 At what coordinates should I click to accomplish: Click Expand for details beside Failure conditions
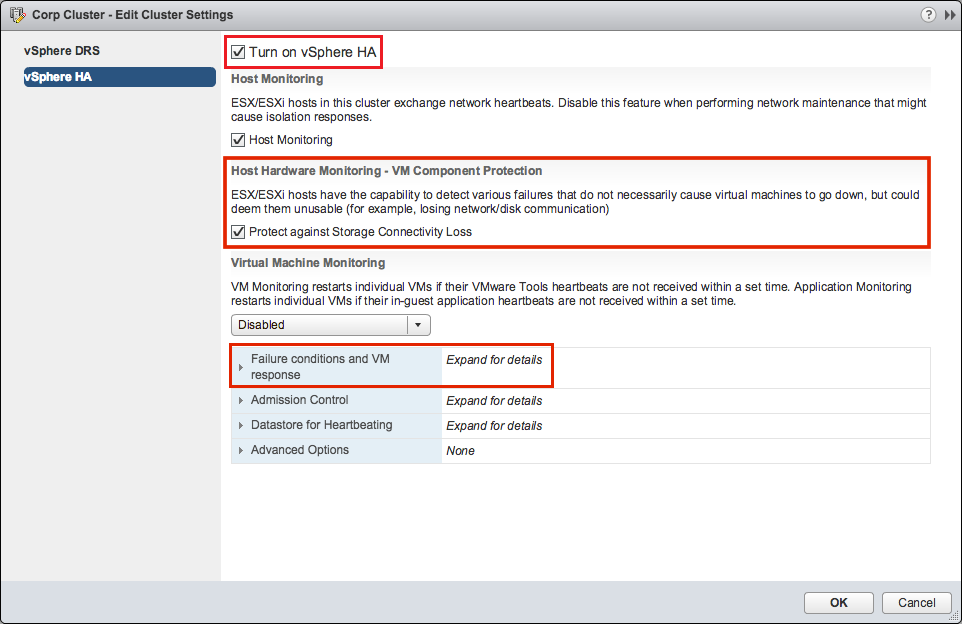(x=494, y=360)
